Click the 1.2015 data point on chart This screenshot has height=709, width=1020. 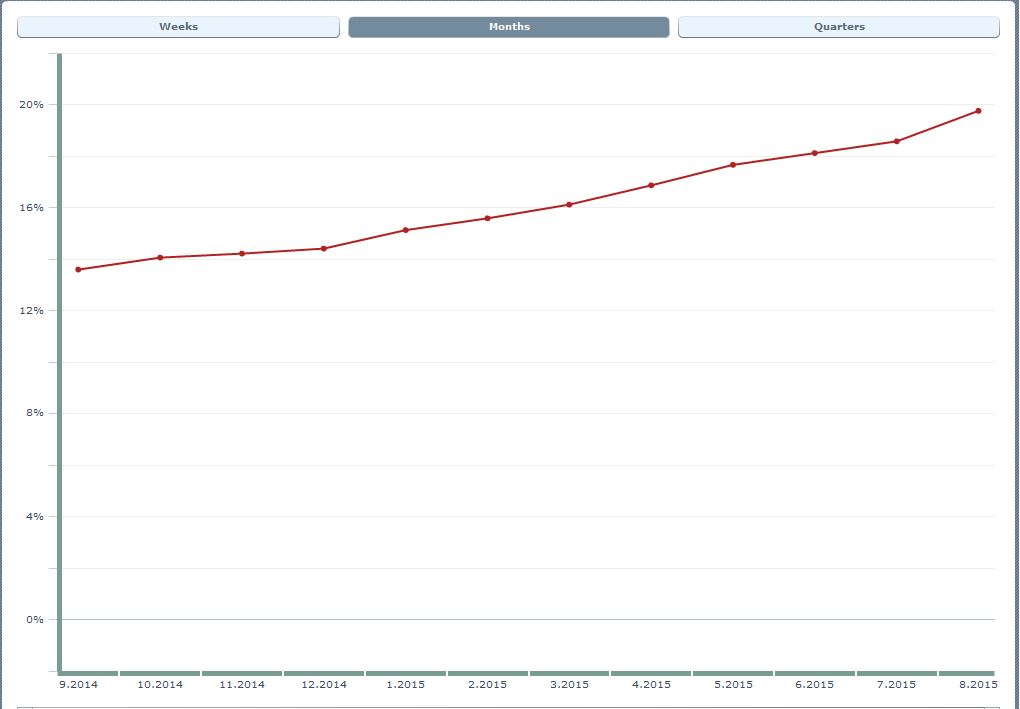405,230
